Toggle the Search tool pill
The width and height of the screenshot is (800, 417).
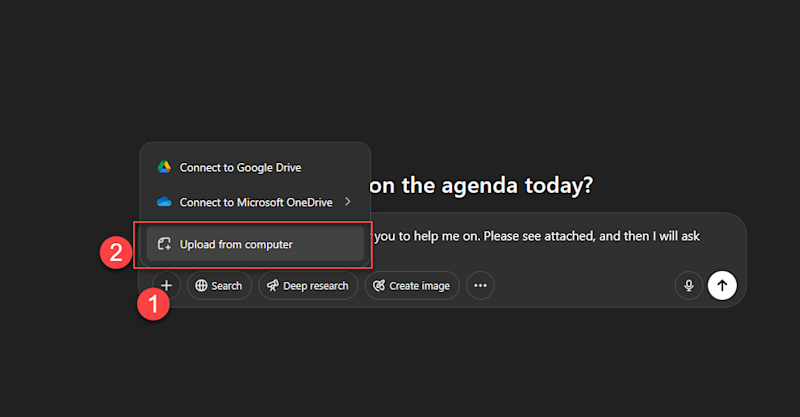219,285
